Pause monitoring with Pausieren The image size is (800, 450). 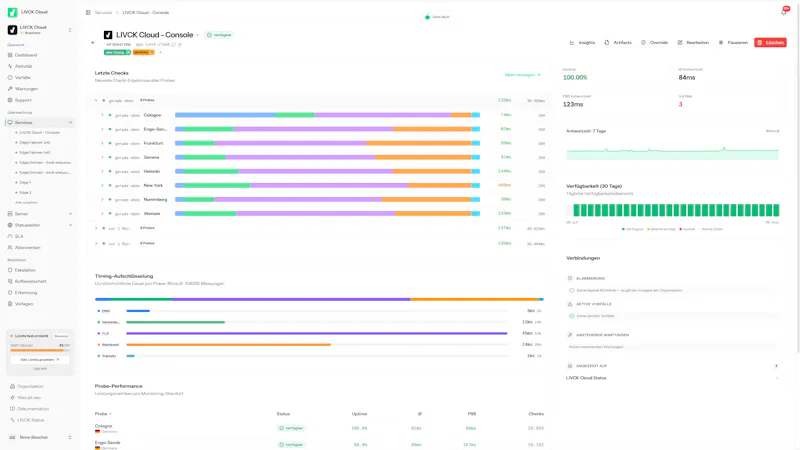[x=733, y=42]
